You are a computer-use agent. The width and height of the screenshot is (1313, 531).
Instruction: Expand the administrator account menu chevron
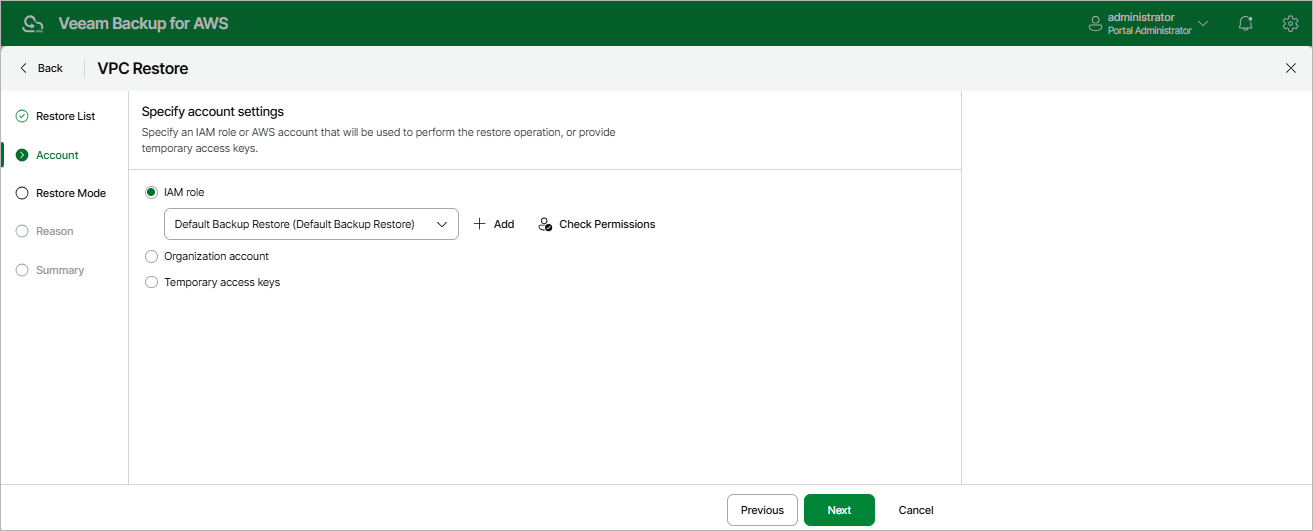tap(1203, 24)
